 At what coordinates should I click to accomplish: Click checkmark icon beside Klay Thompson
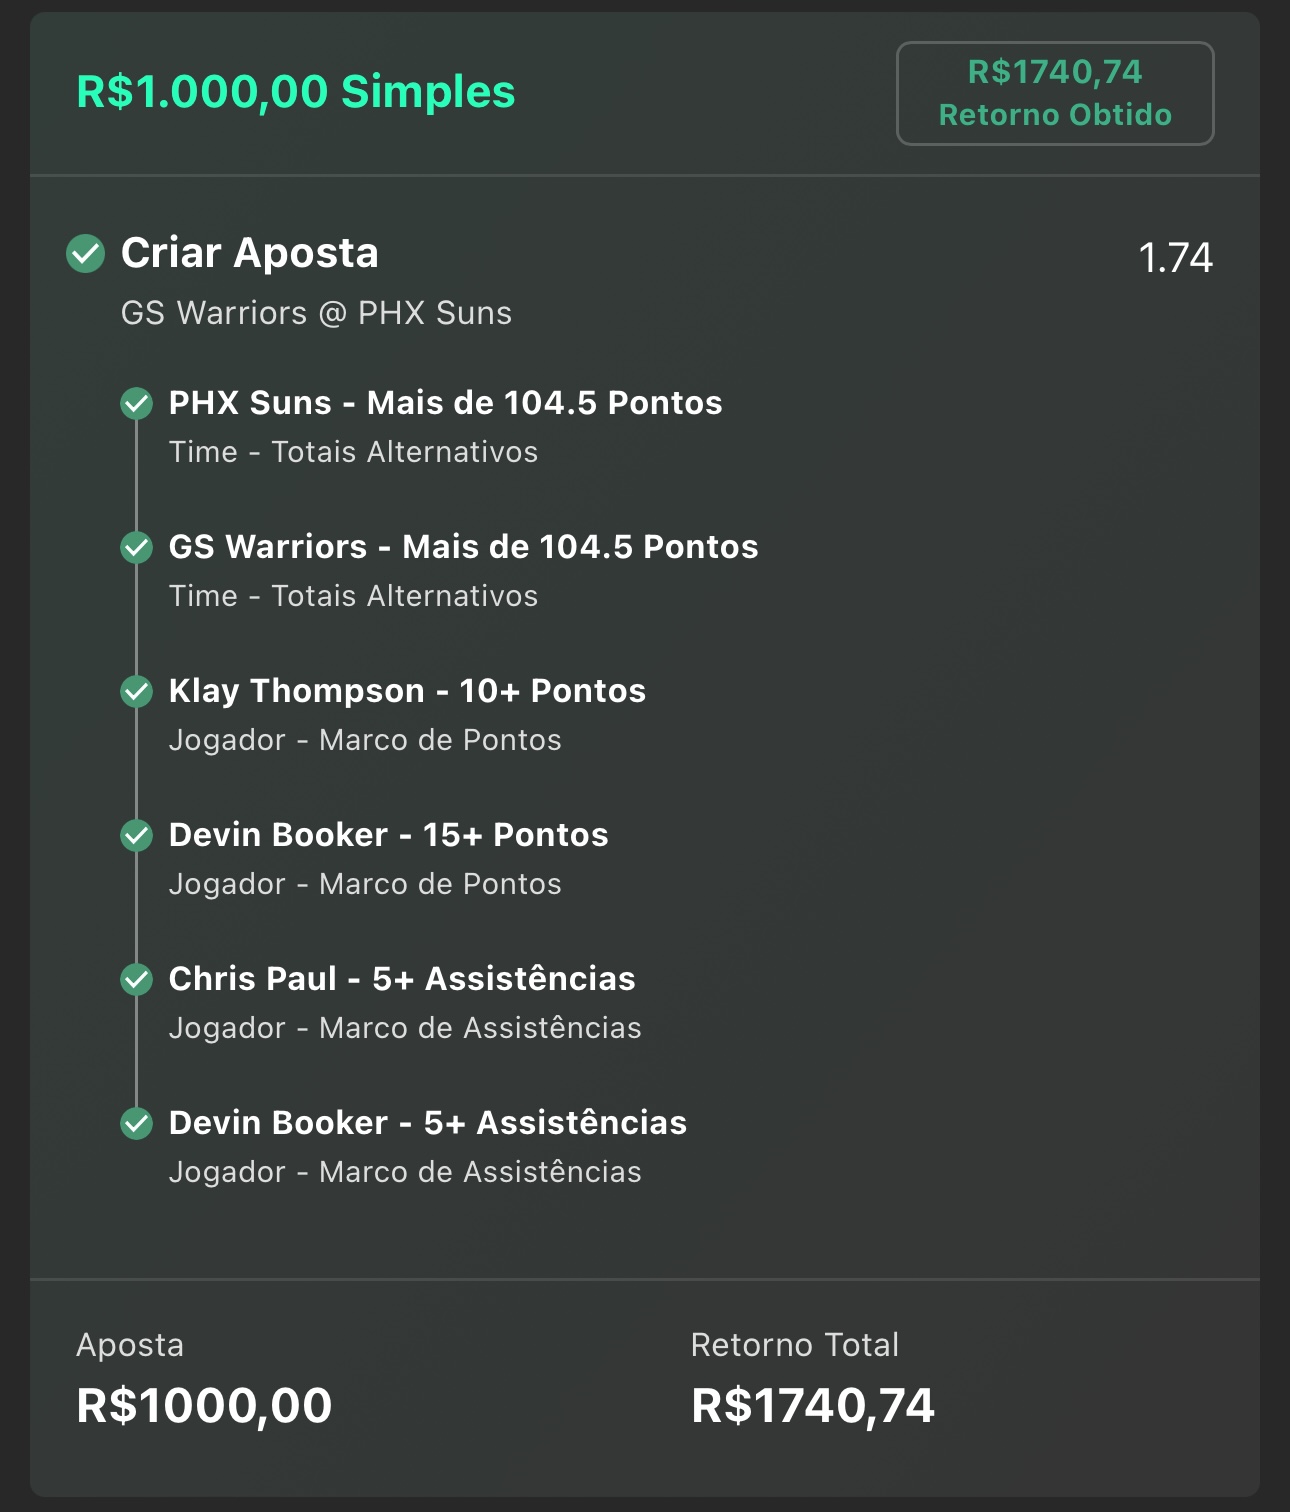point(137,692)
